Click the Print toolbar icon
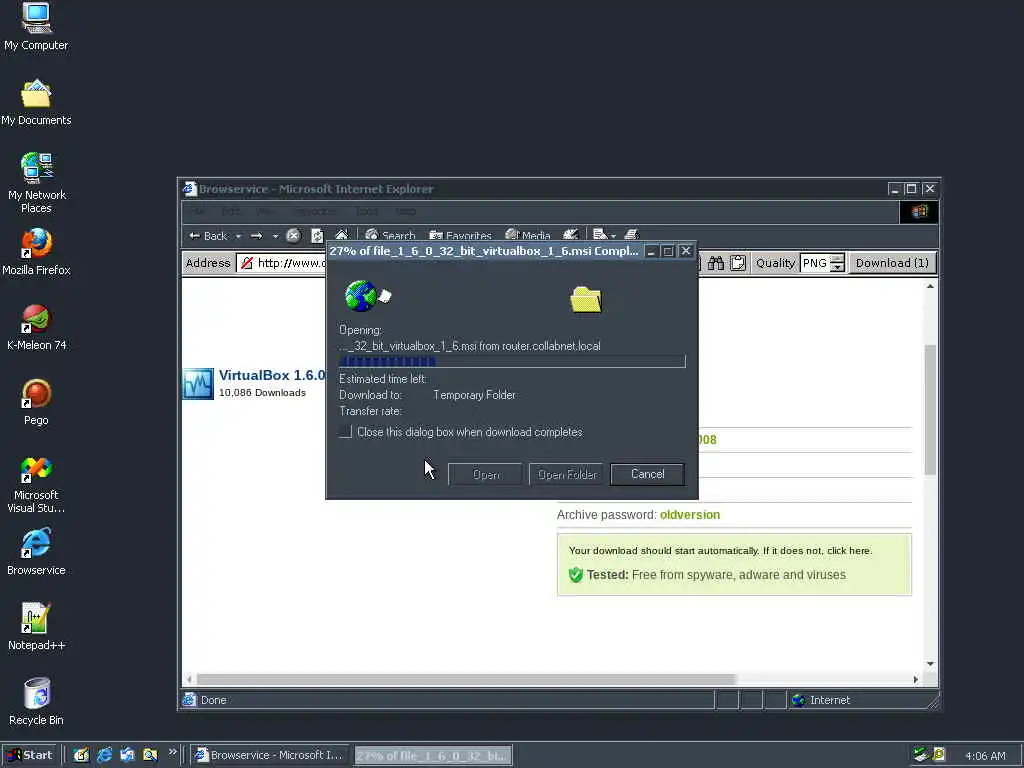 pos(631,234)
